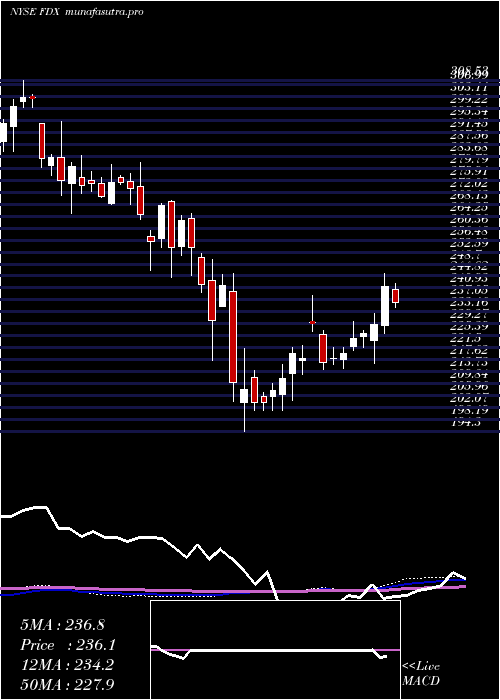Click the 272.02 price axis label

470,183
